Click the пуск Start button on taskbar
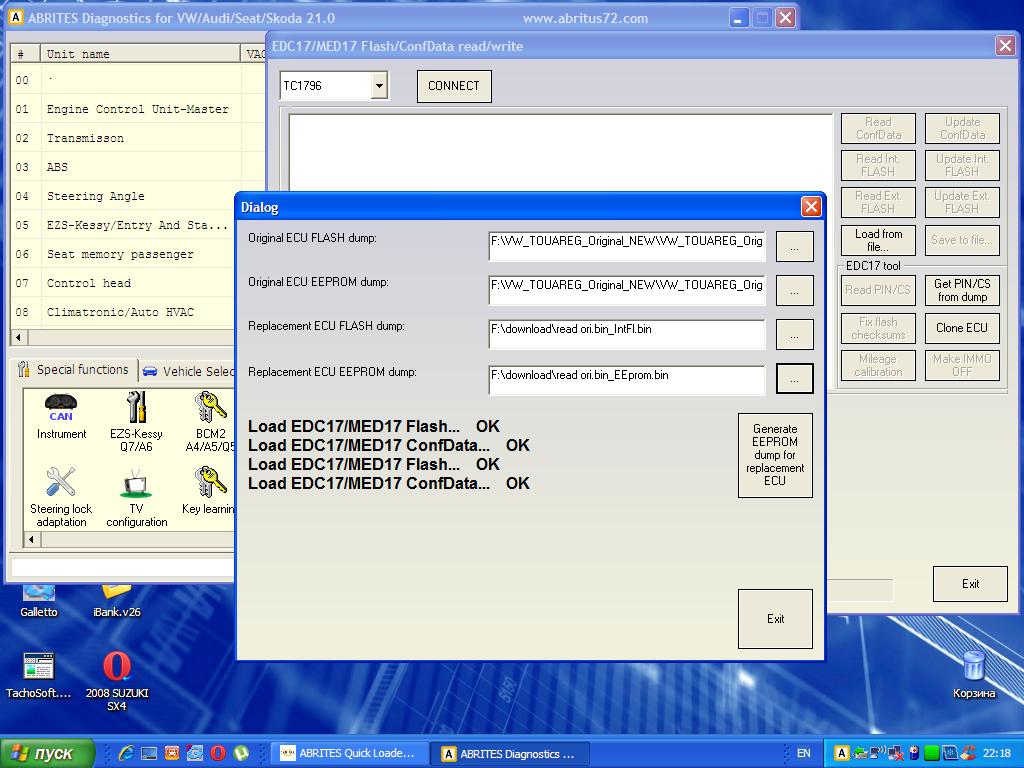Image resolution: width=1024 pixels, height=768 pixels. (47, 753)
